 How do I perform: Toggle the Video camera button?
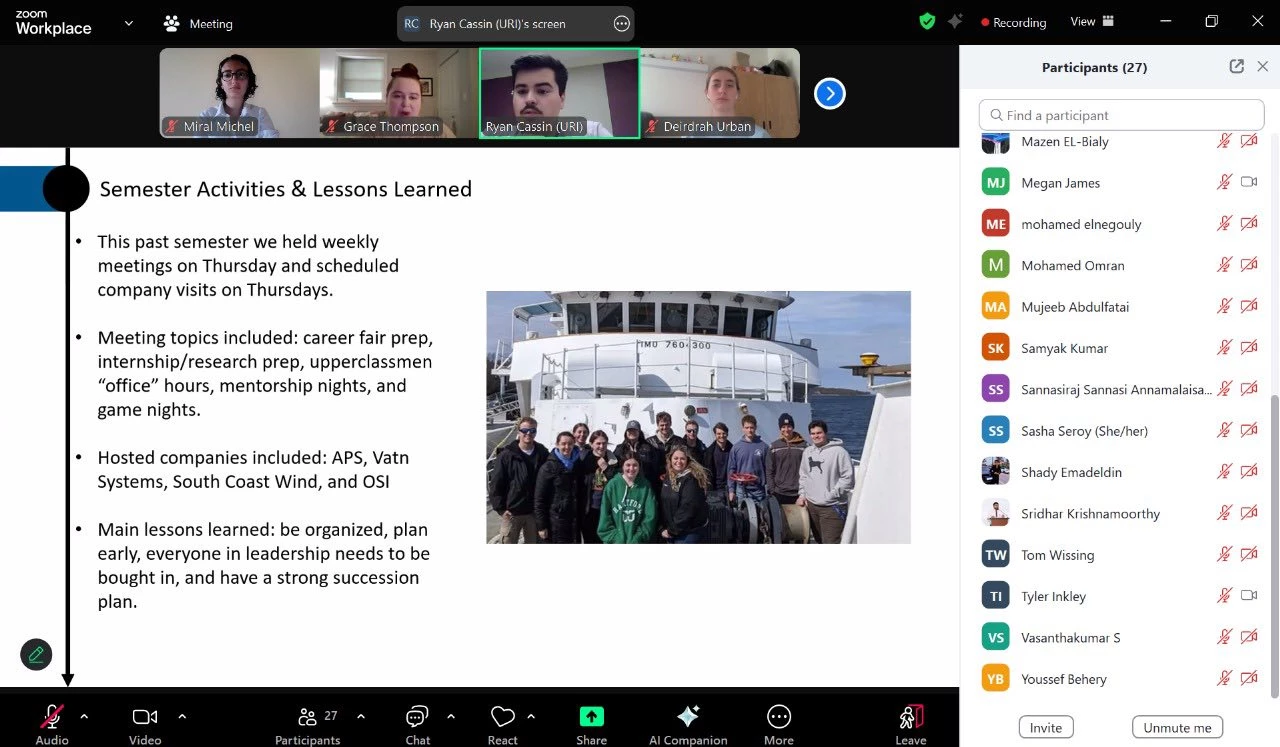[x=145, y=716]
